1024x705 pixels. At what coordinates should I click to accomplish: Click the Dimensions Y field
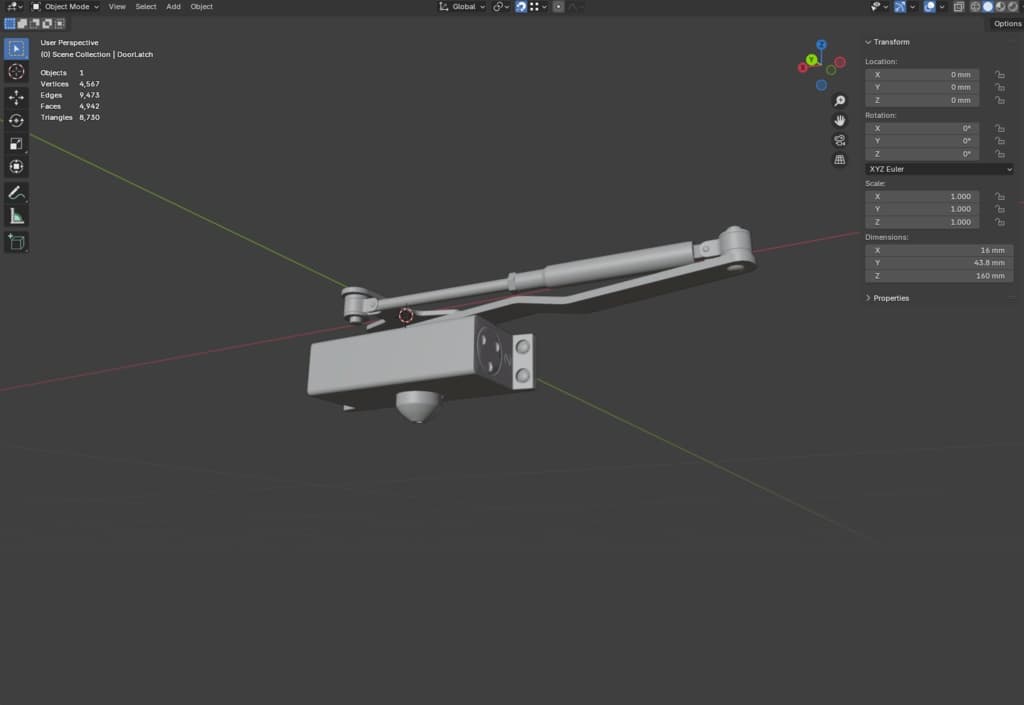938,263
